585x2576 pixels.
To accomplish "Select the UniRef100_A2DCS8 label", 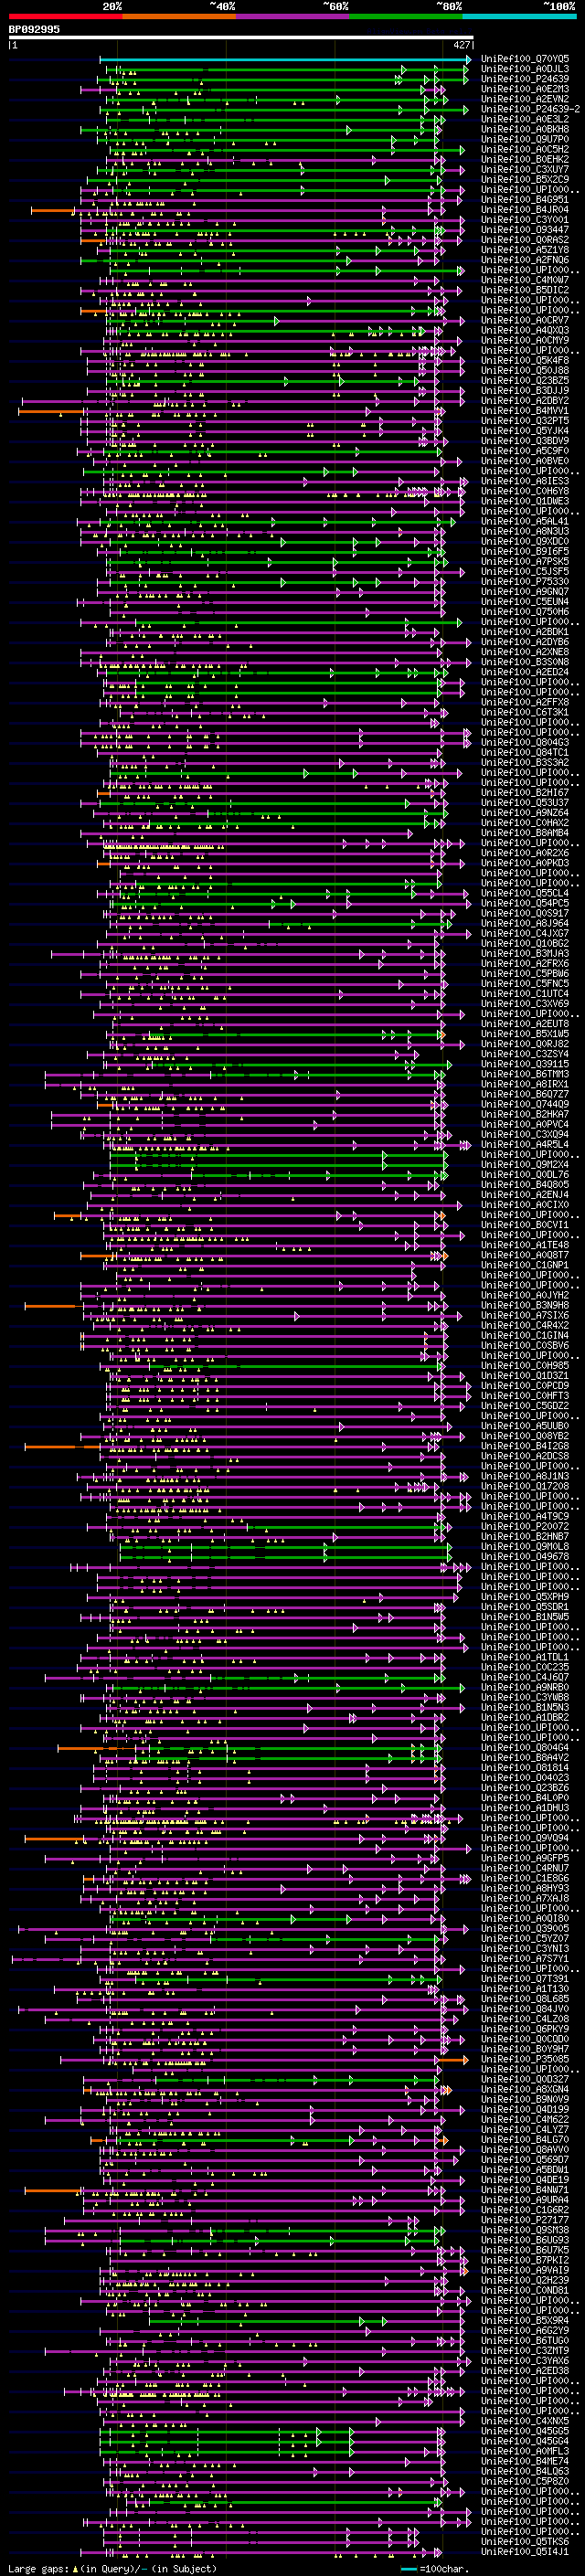I will click(524, 1456).
